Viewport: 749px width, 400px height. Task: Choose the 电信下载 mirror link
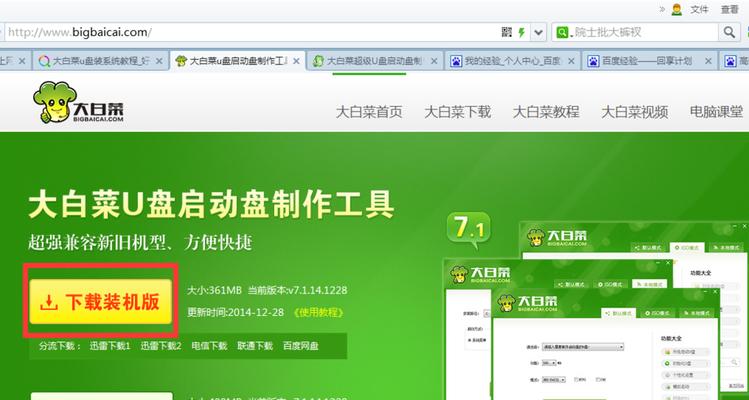click(209, 346)
